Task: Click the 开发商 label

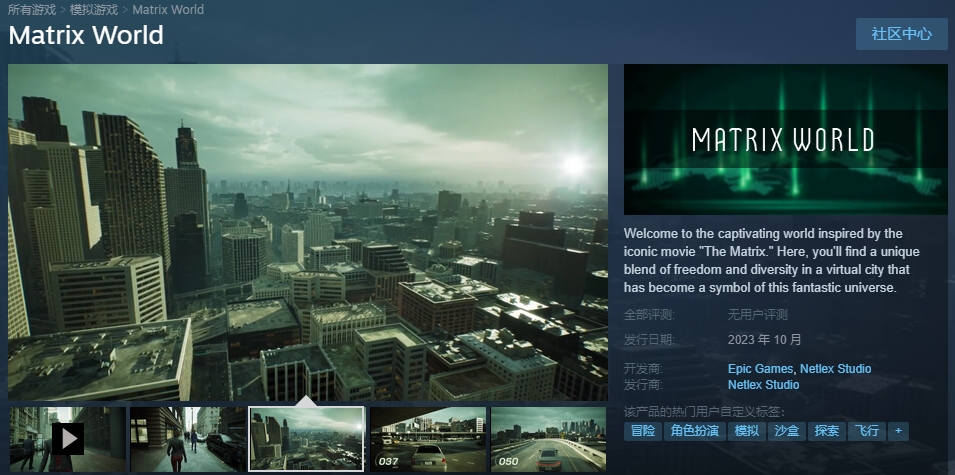Action: coord(643,369)
